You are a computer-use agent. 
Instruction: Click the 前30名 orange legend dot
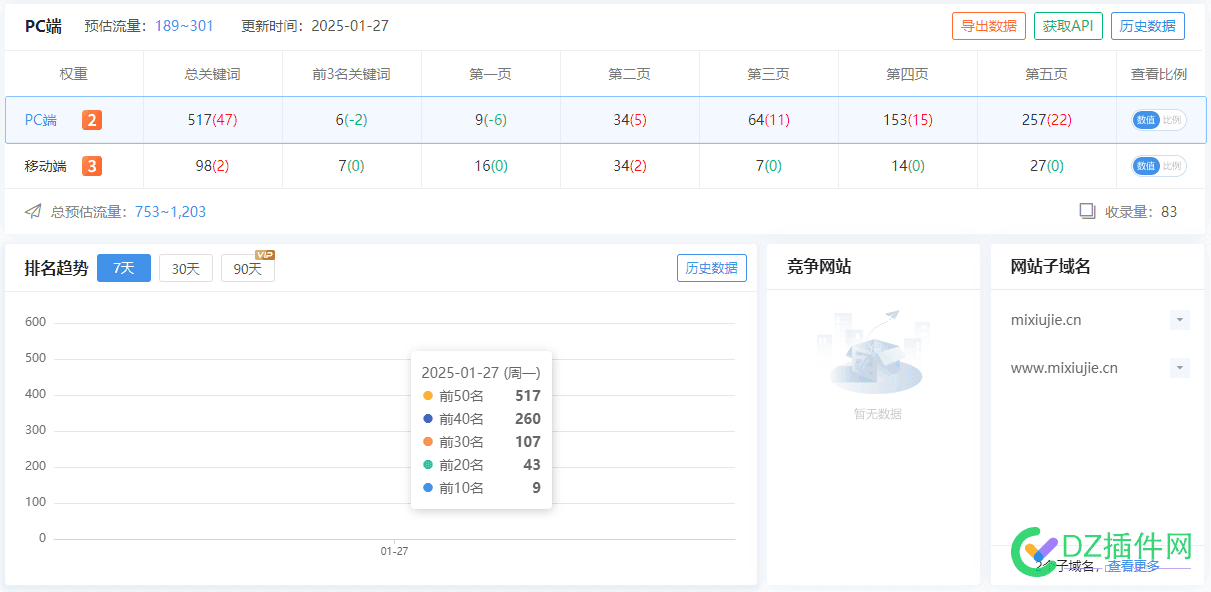[428, 442]
